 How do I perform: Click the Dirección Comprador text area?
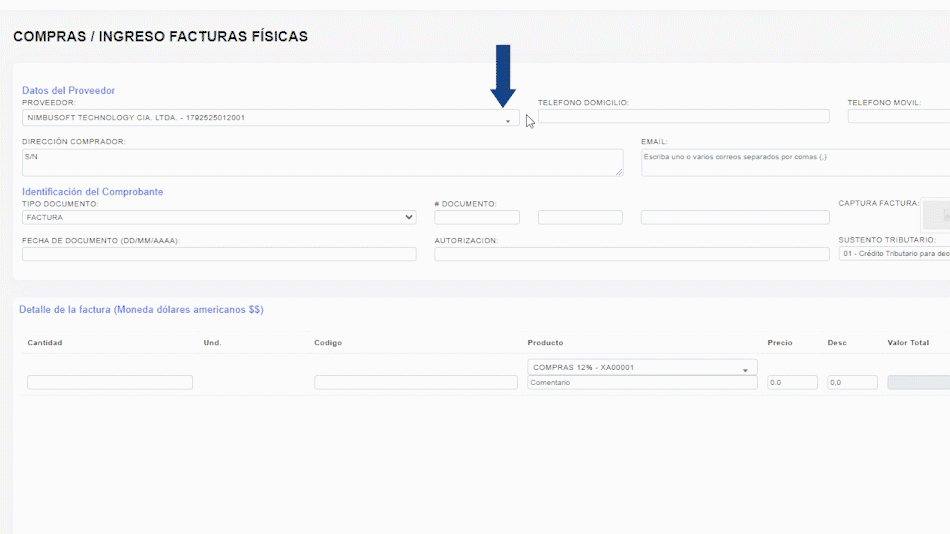322,163
